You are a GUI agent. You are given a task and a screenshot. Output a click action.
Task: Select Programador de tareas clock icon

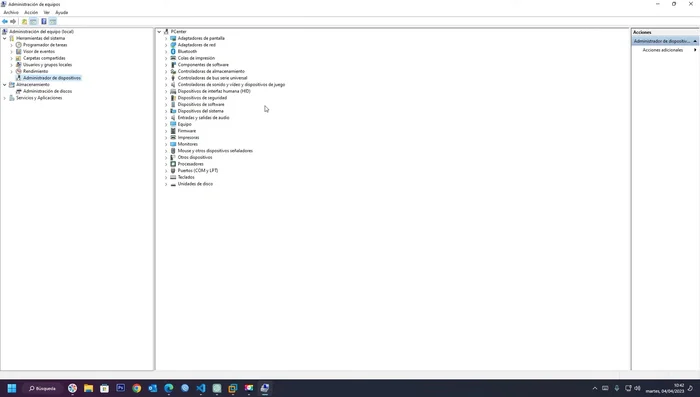click(x=18, y=45)
